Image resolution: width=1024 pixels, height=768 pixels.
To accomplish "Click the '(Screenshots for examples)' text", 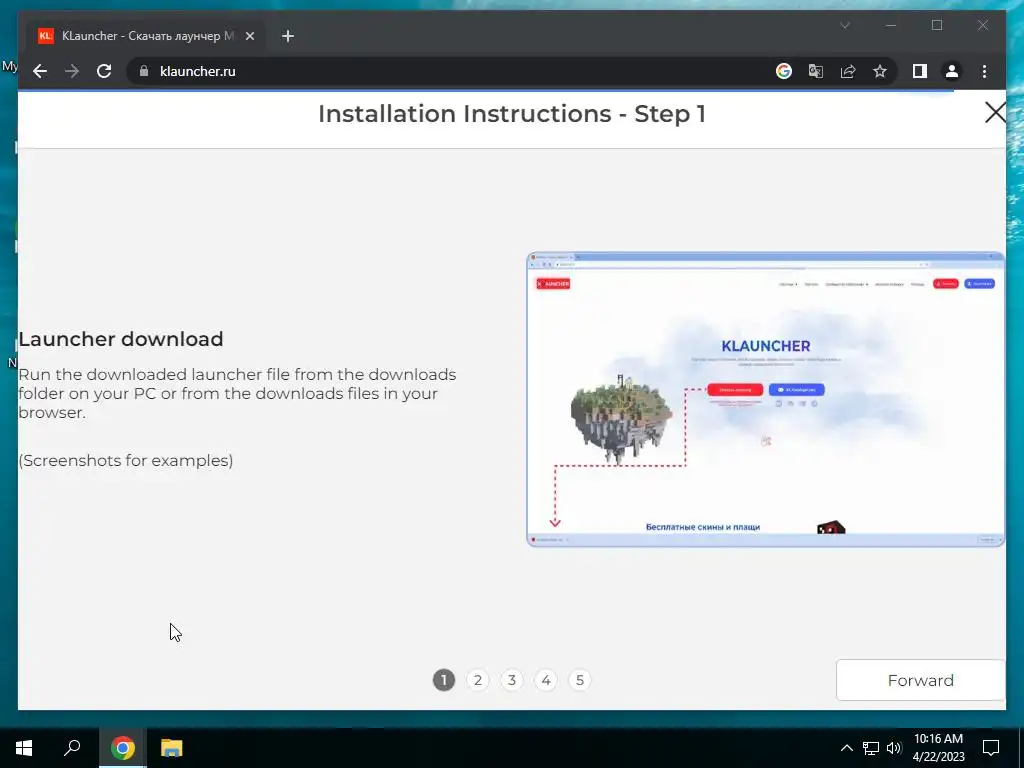I will click(125, 460).
